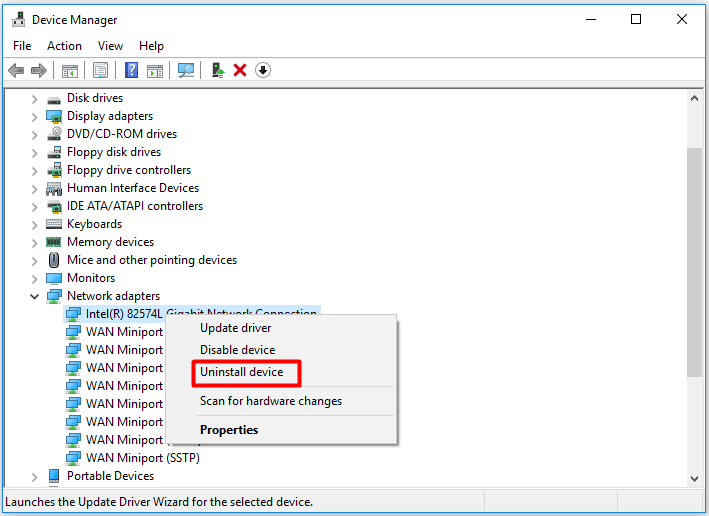
Task: Collapse the Network adapters node
Action: point(35,296)
